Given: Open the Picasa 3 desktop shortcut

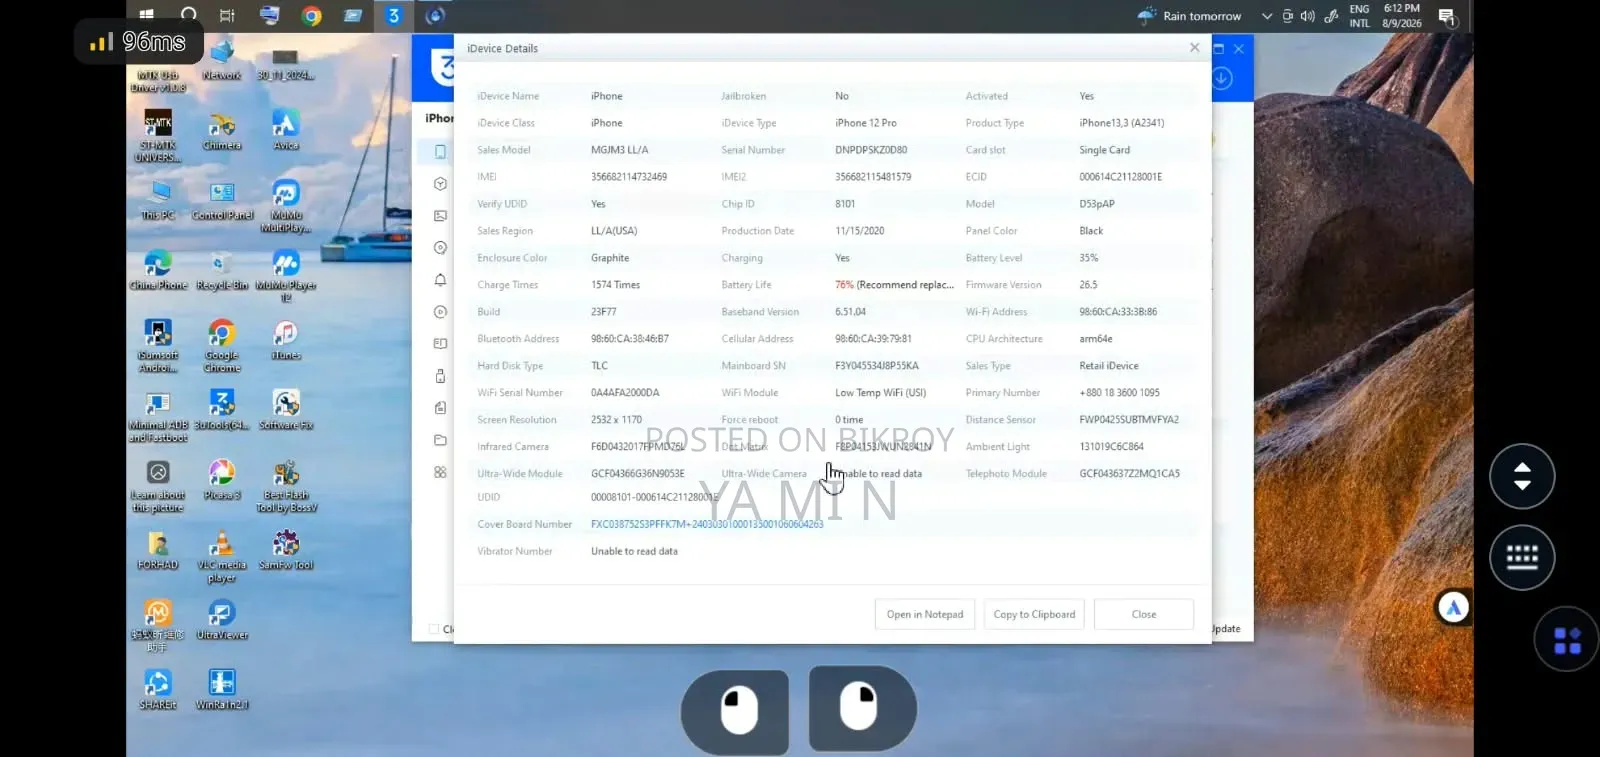Looking at the screenshot, I should pyautogui.click(x=222, y=480).
